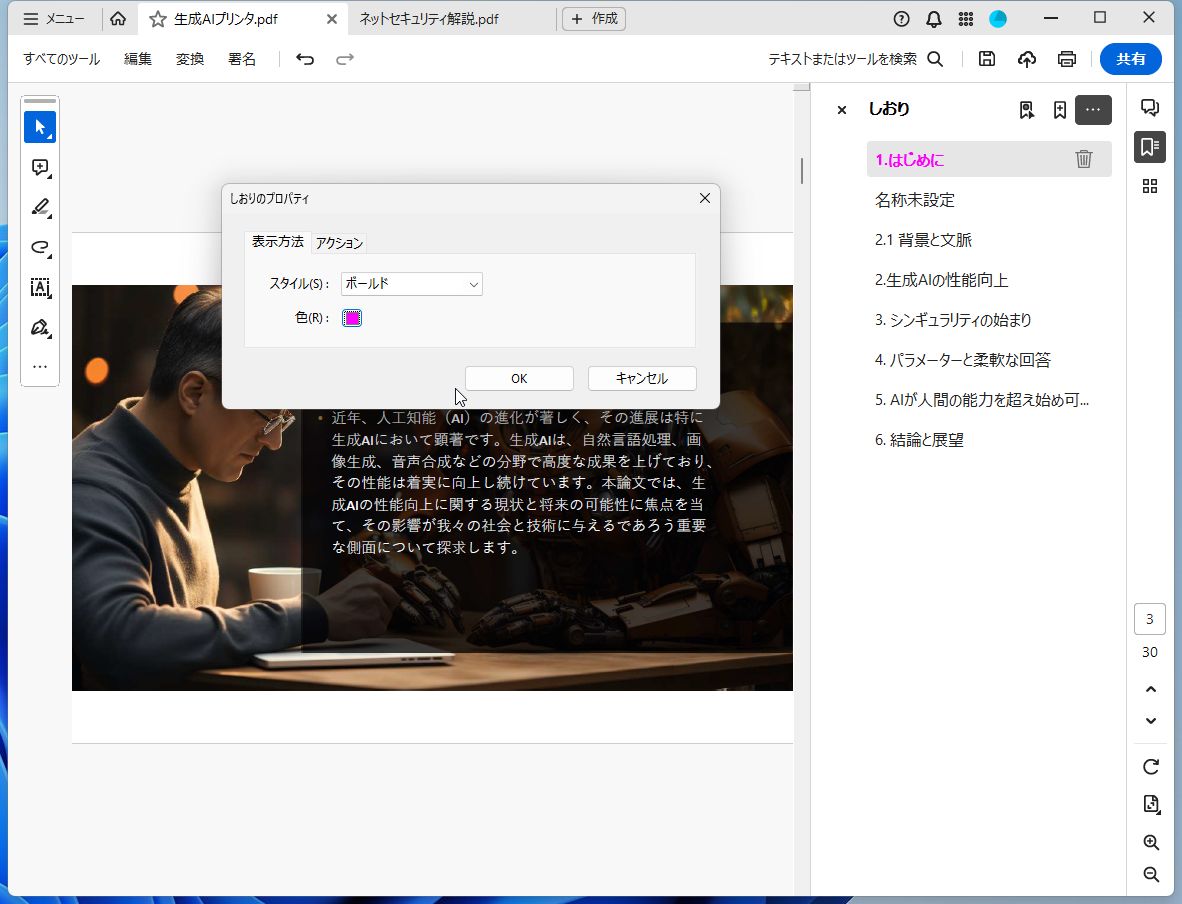1182x904 pixels.
Task: Open the Add comment tool
Action: click(x=40, y=167)
